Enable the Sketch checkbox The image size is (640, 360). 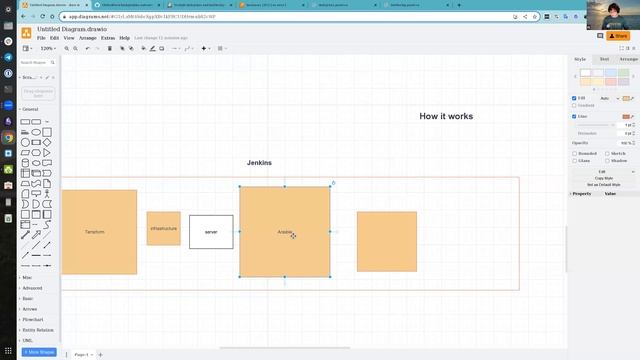[607, 153]
